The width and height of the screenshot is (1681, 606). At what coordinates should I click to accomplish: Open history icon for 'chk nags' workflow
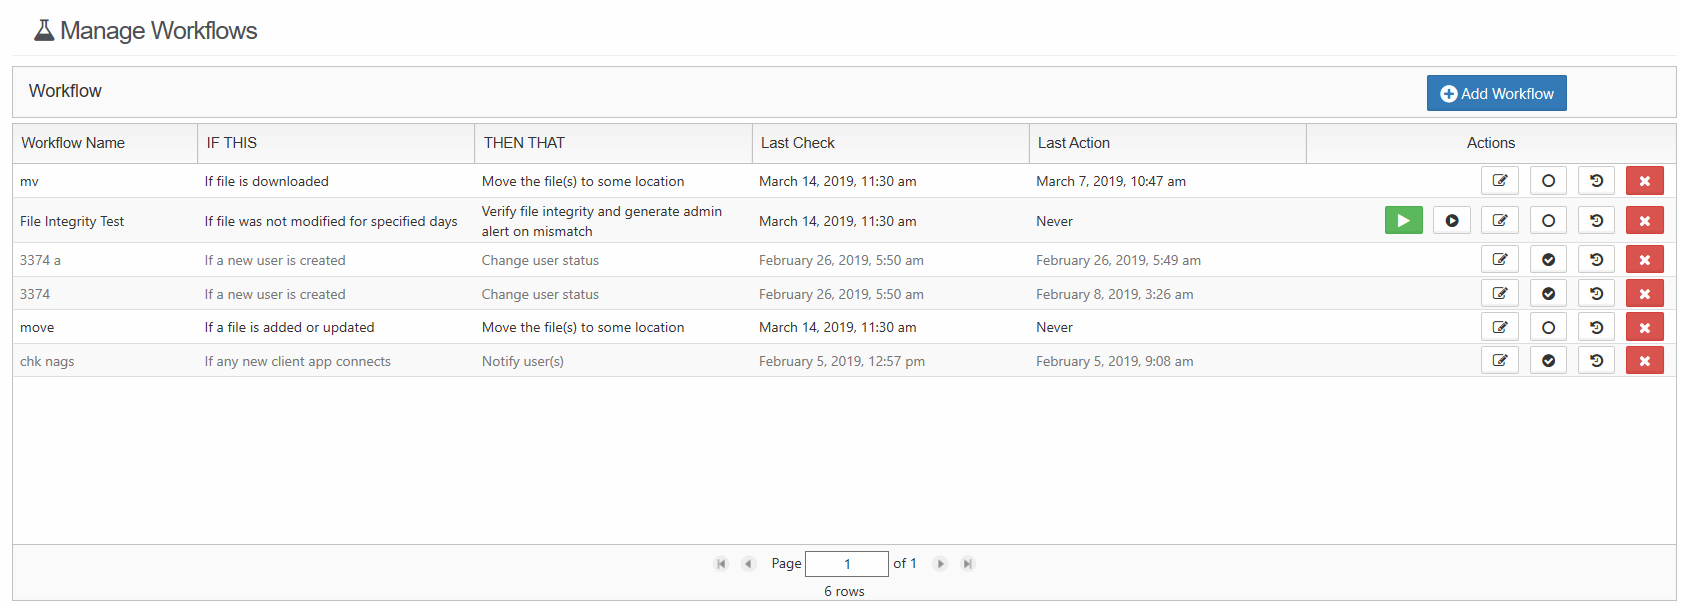[x=1596, y=360]
